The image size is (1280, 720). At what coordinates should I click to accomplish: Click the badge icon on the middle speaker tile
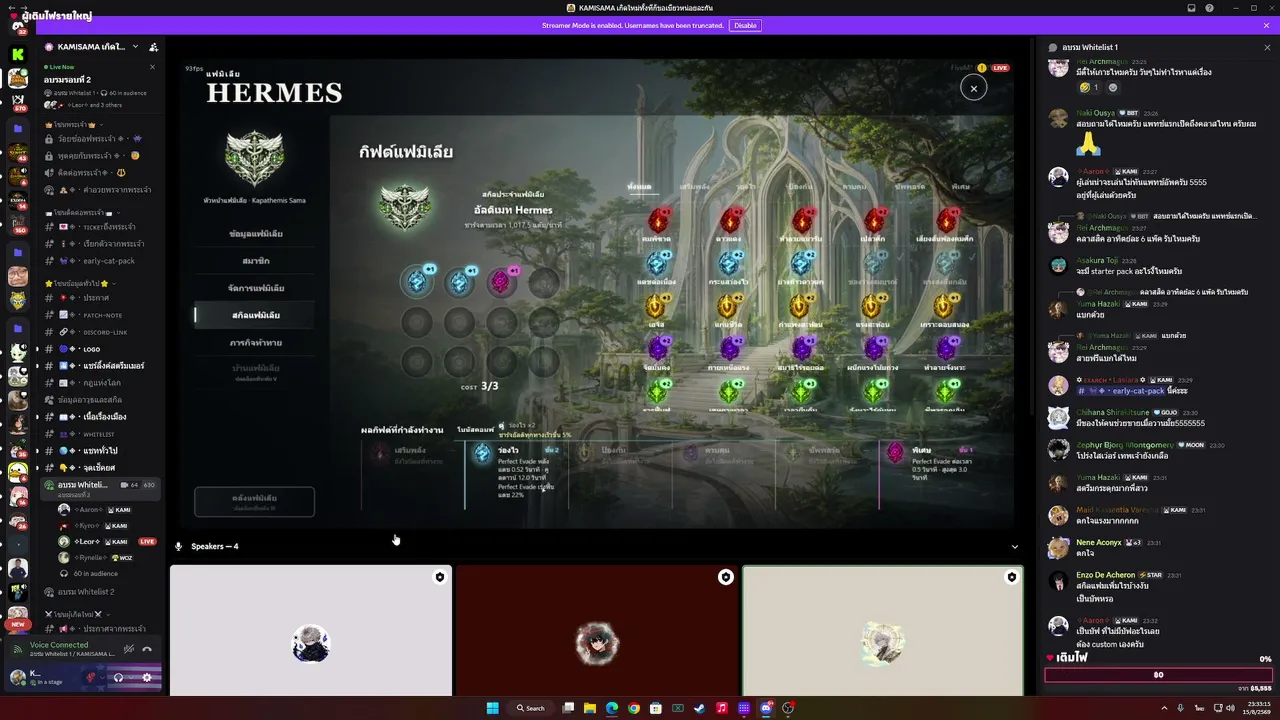[x=726, y=577]
